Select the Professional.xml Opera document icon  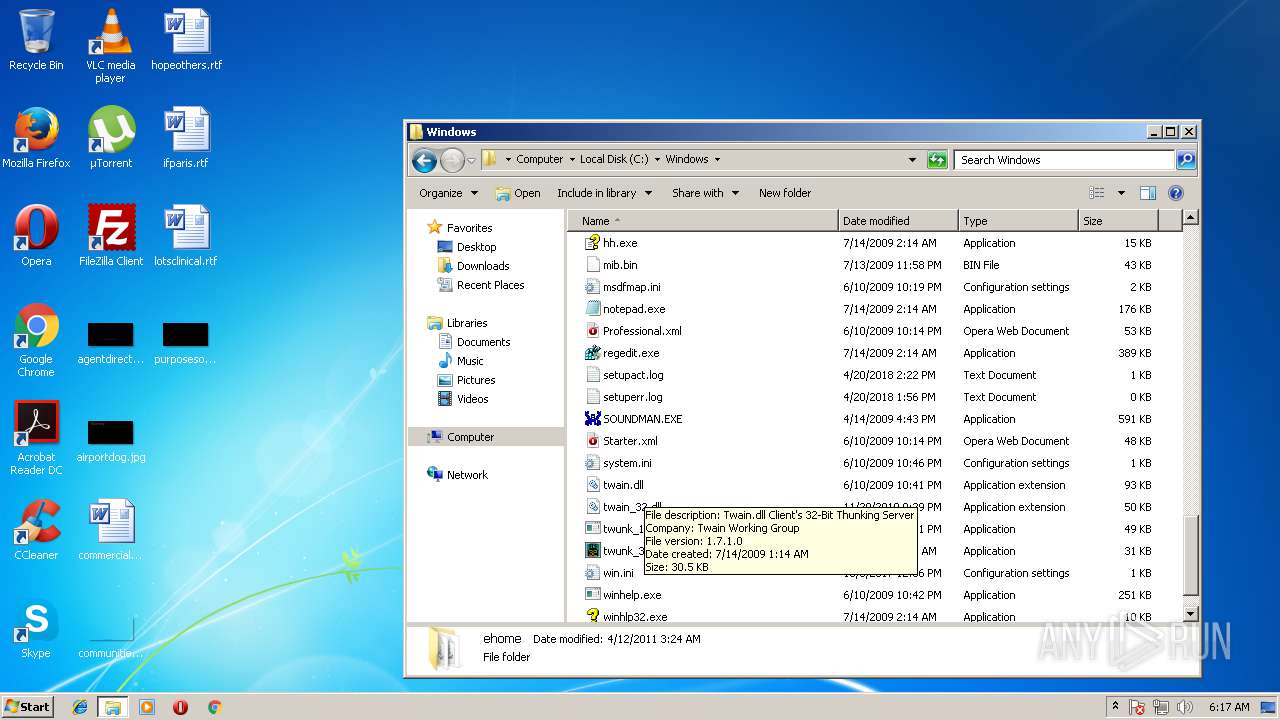592,331
